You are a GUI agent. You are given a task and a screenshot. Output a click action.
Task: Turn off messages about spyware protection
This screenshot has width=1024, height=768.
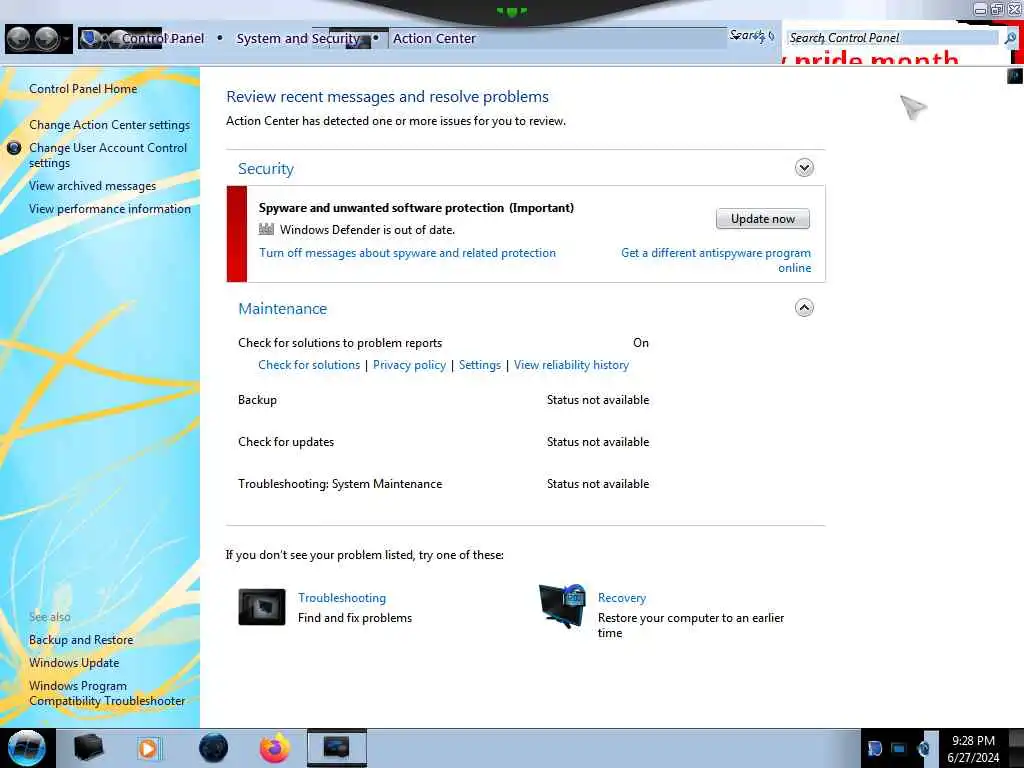tap(407, 253)
